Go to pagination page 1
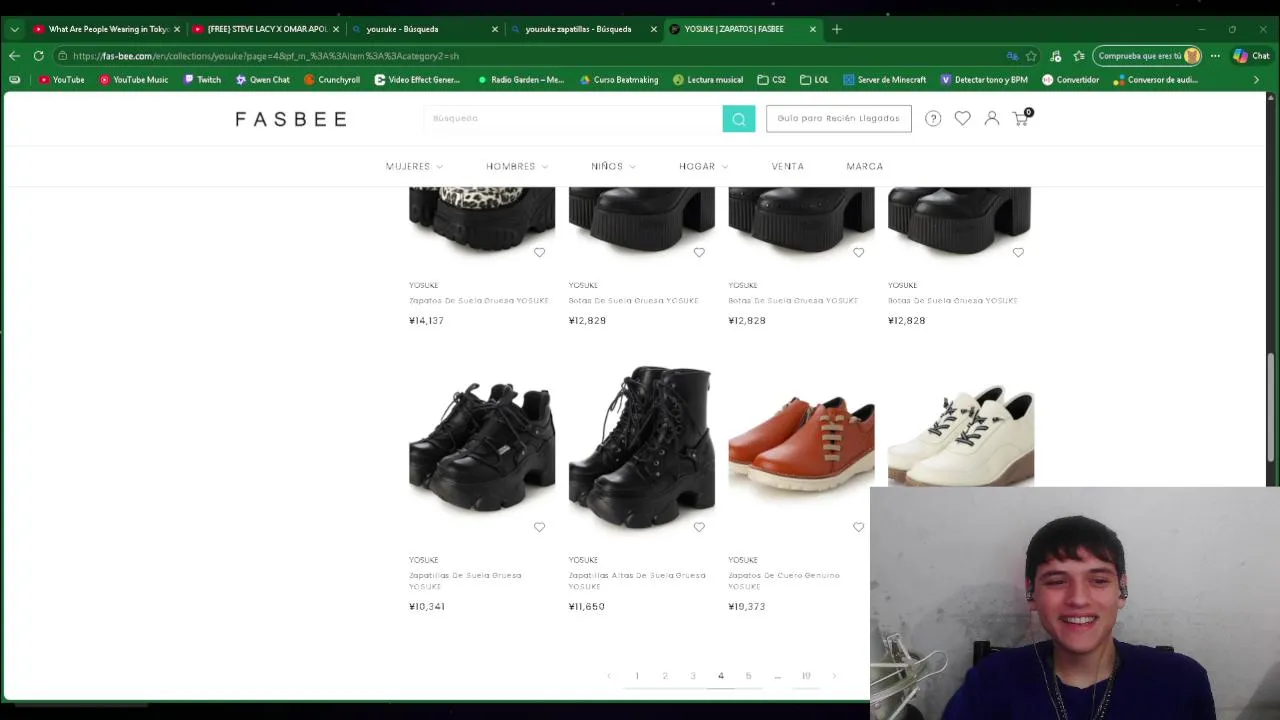Image resolution: width=1280 pixels, height=720 pixels. click(x=636, y=676)
